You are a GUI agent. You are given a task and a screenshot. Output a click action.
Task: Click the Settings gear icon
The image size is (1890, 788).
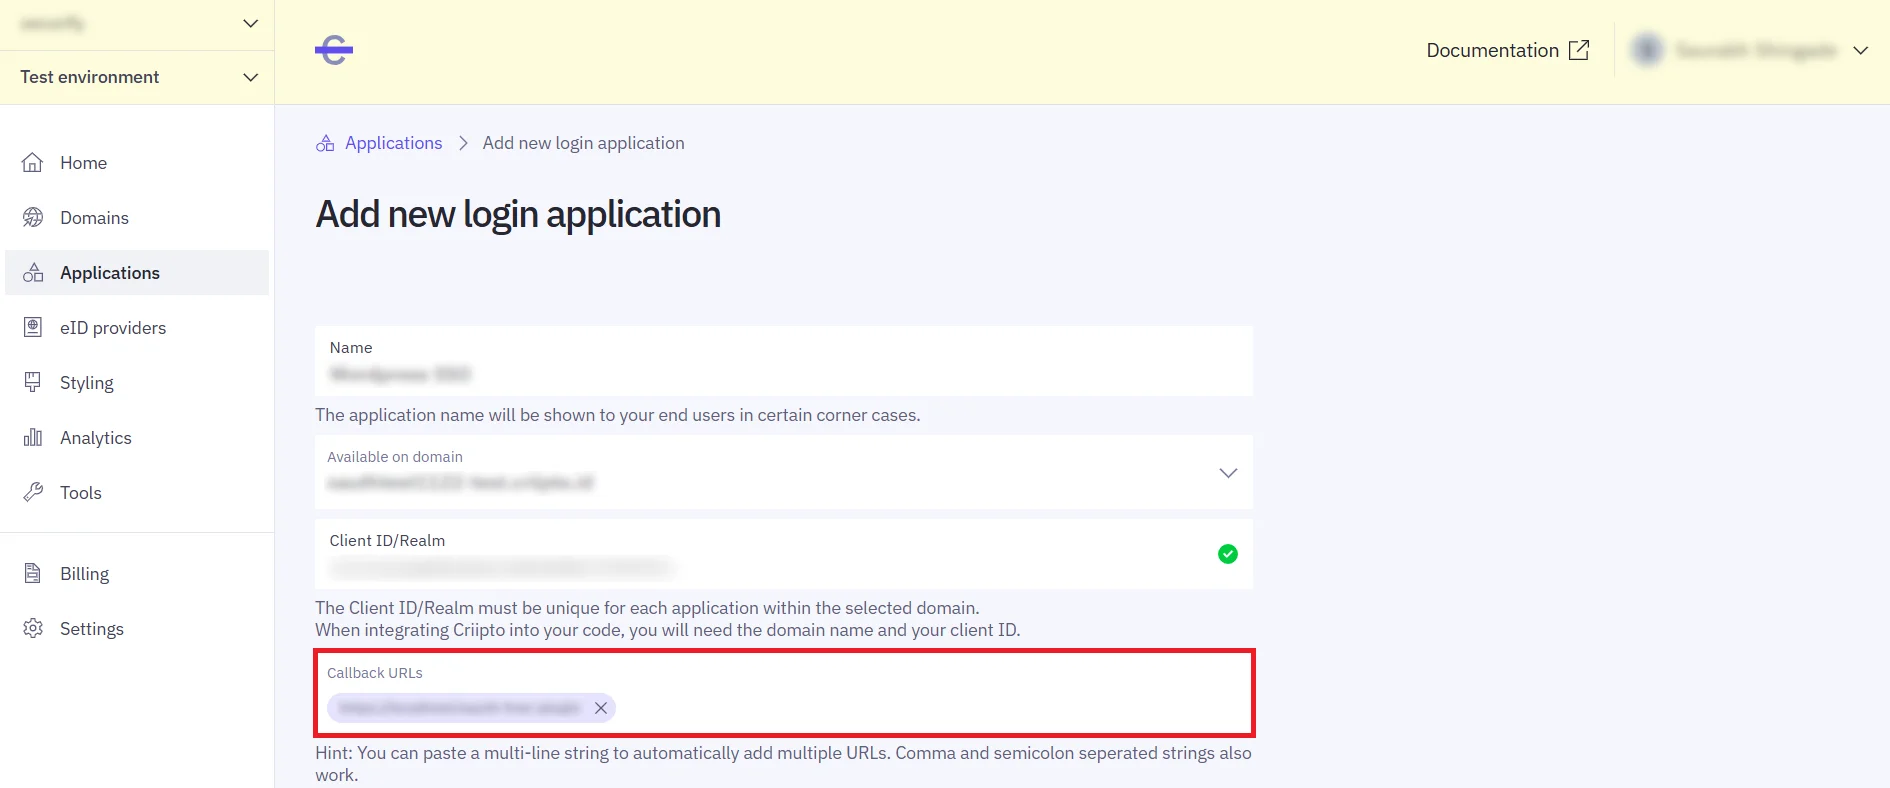33,629
